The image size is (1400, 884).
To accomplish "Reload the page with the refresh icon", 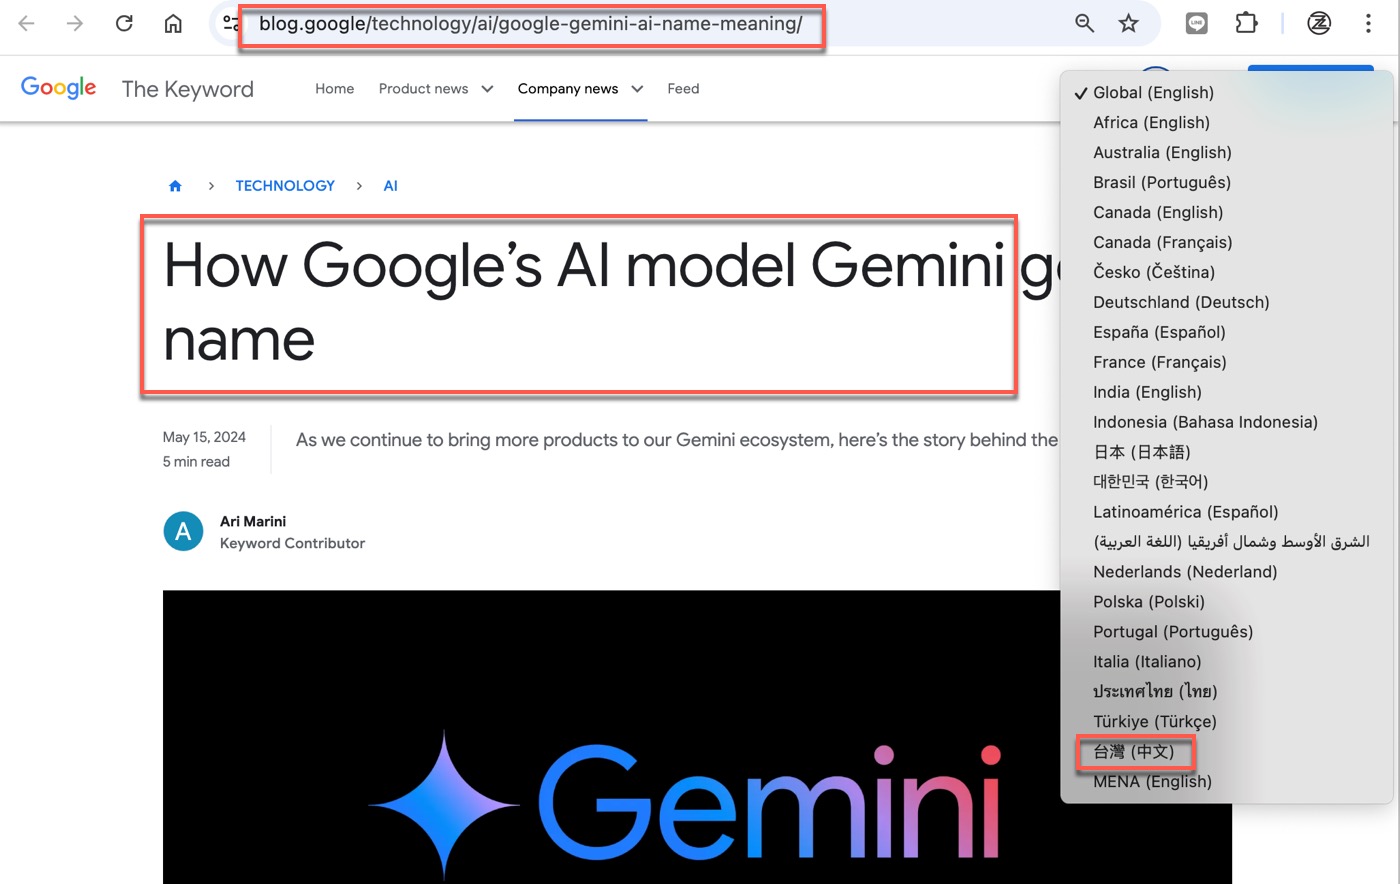I will pyautogui.click(x=124, y=23).
